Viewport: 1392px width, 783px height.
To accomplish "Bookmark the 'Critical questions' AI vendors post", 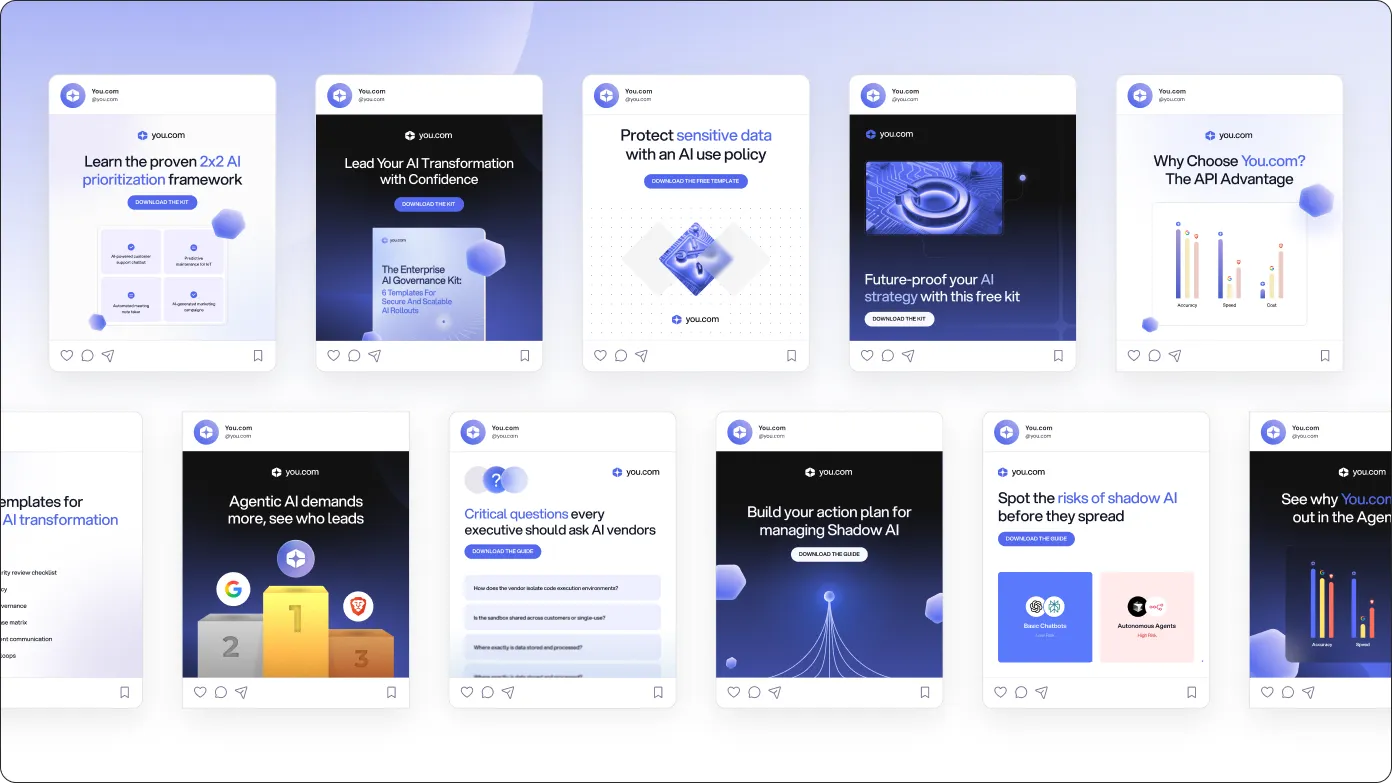I will [658, 692].
